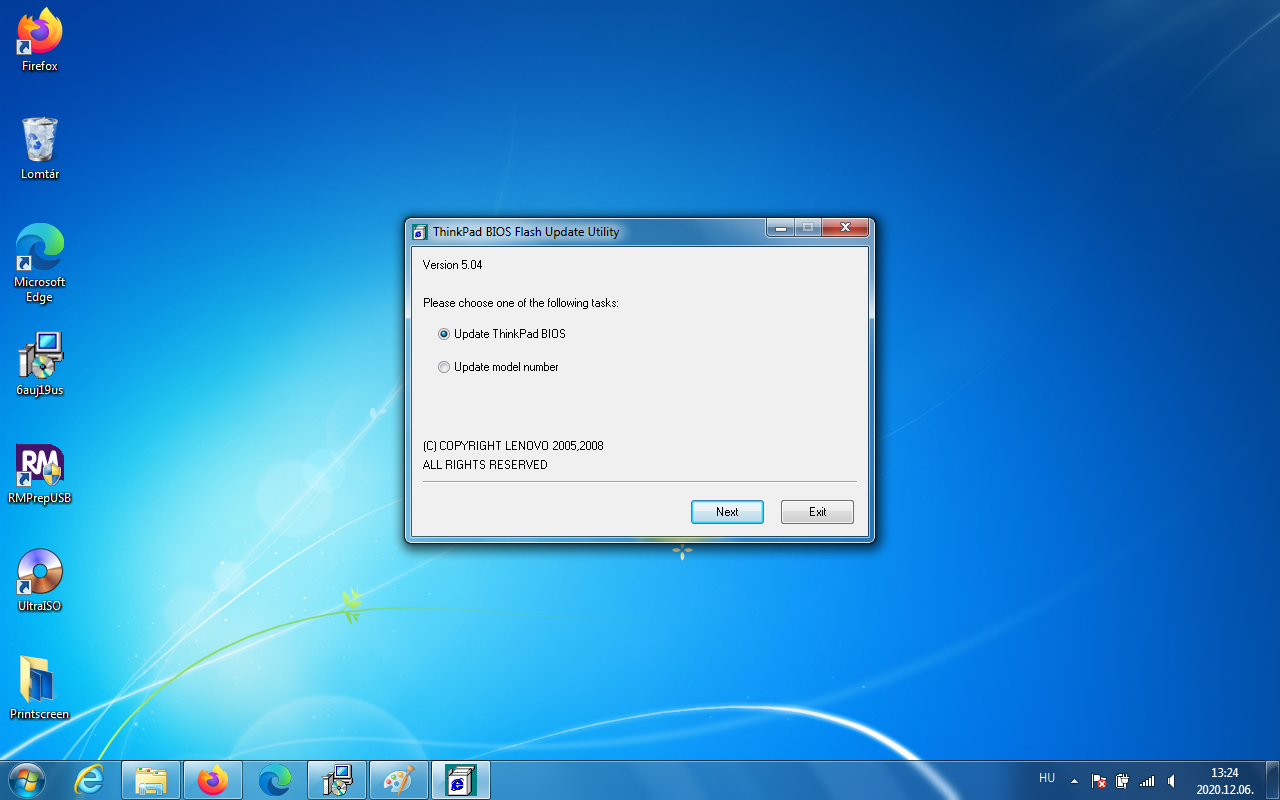1280x800 pixels.
Task: Click the Version 5.04 text
Action: (x=453, y=265)
